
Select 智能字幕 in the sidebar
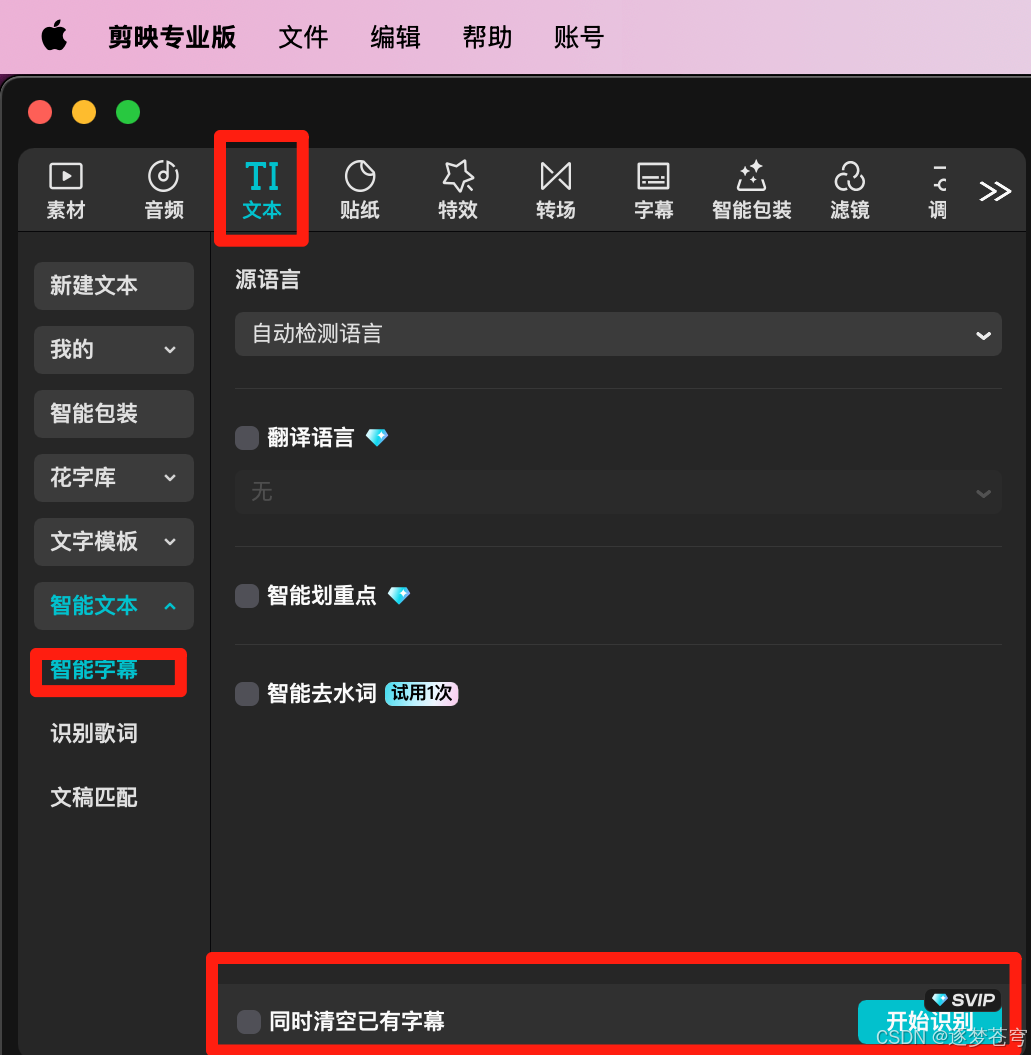point(94,669)
